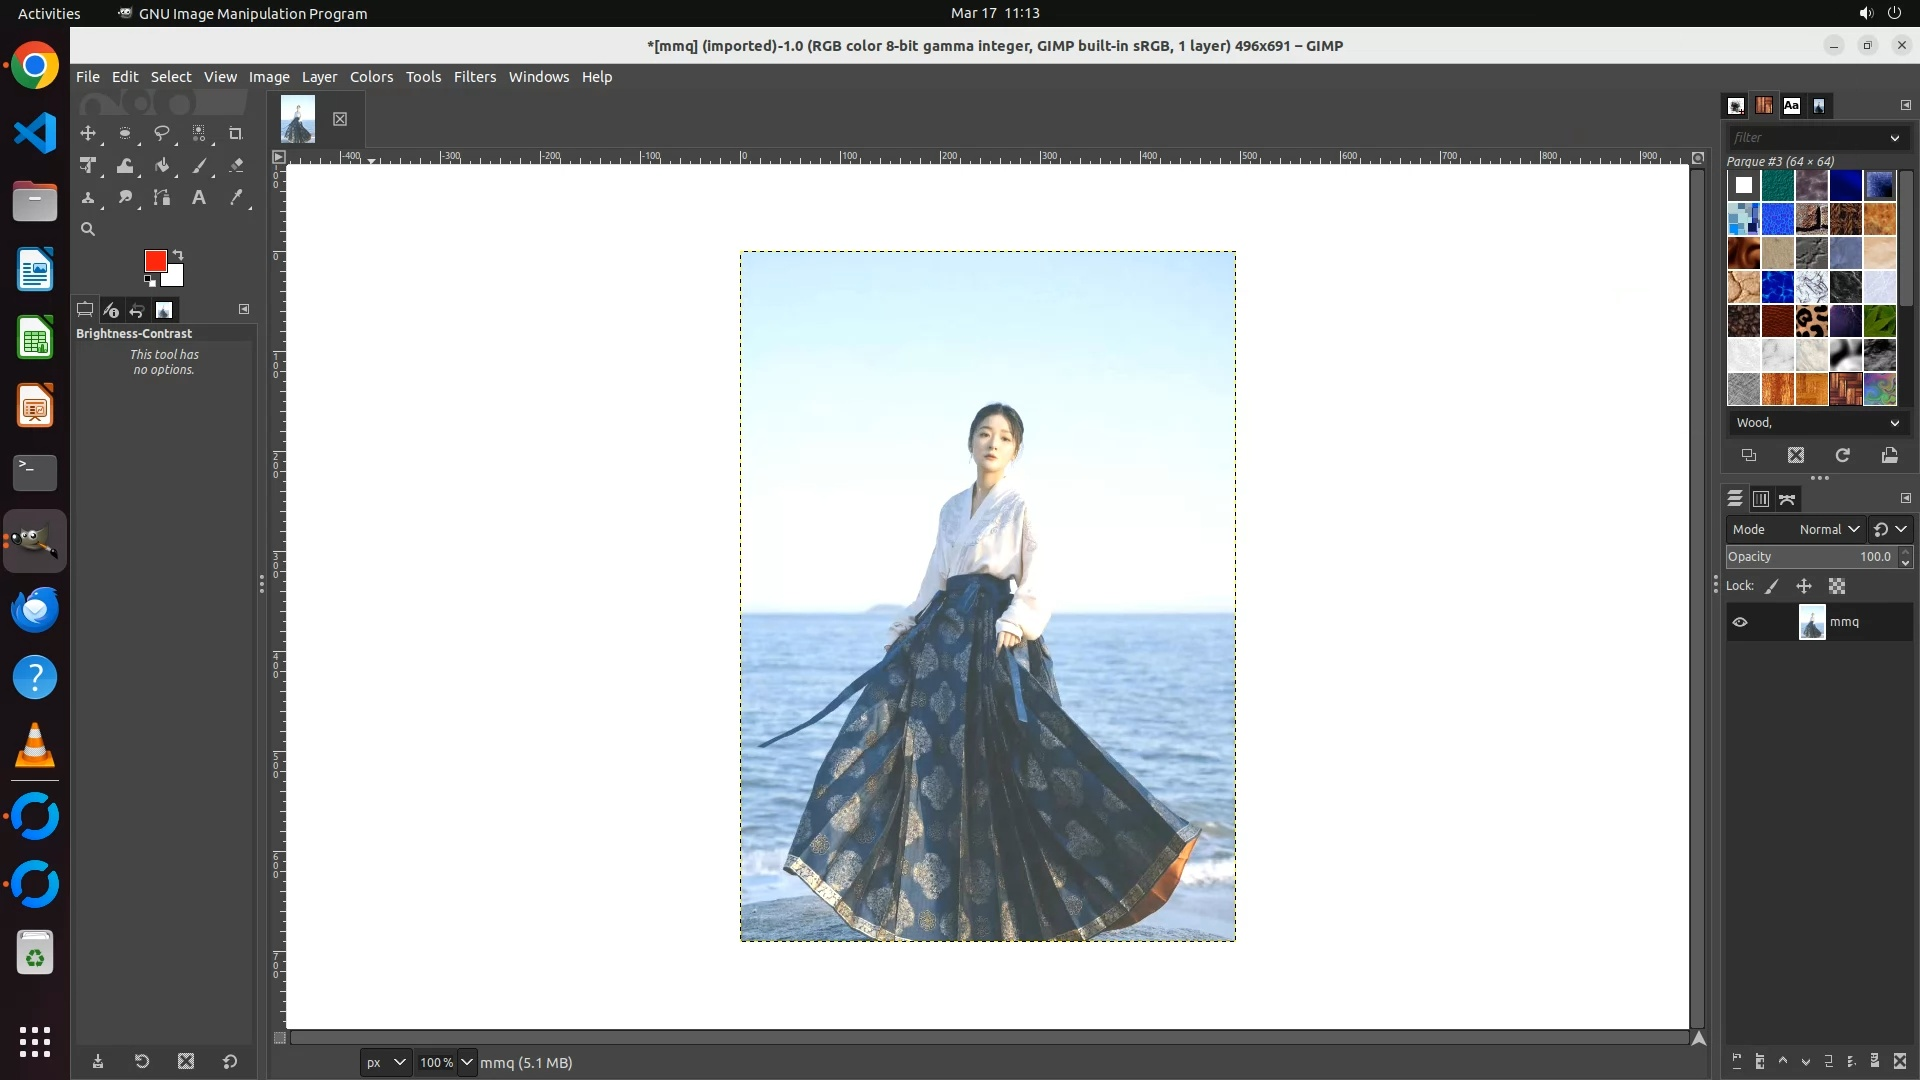Expand the Wood pattern tag dropdown

coord(1894,423)
